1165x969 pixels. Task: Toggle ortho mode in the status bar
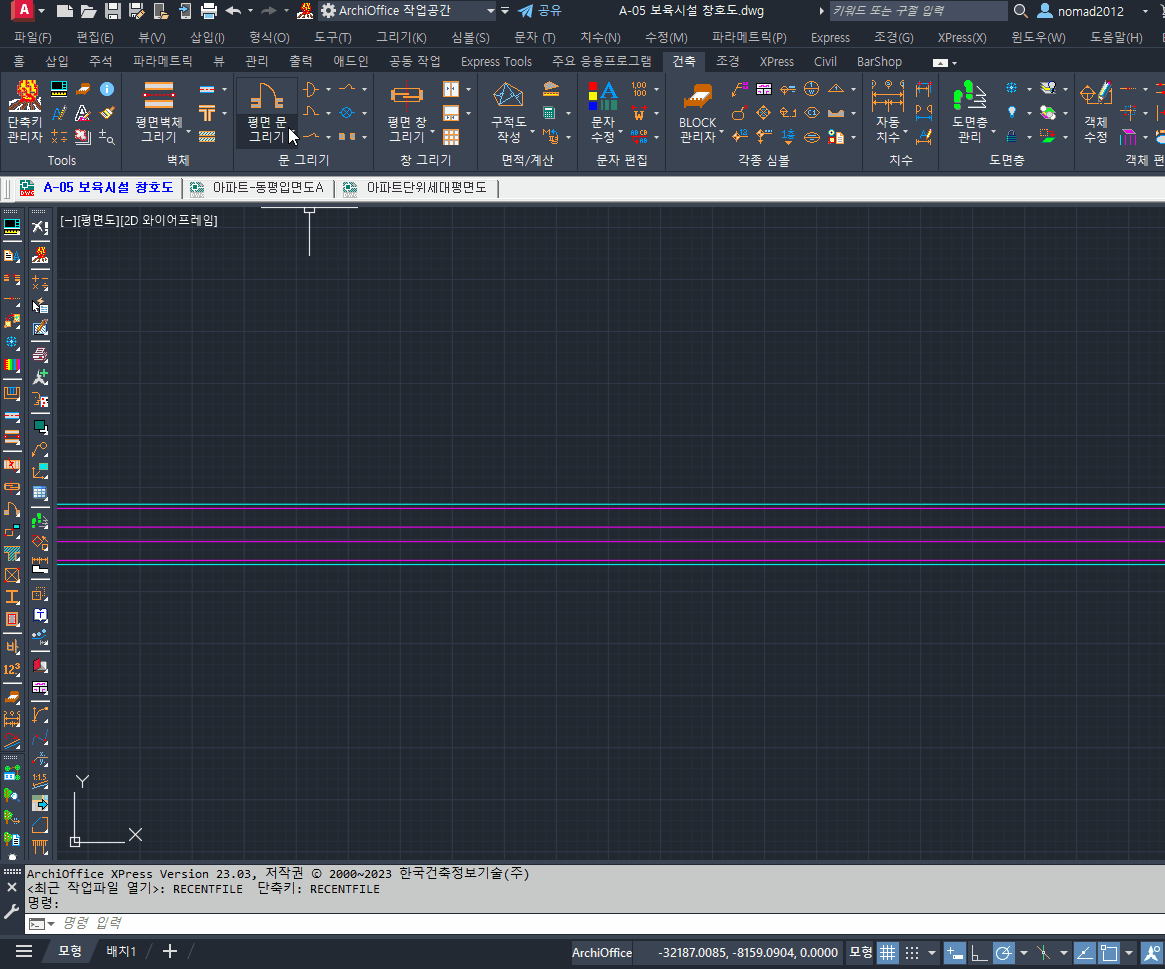tap(979, 952)
